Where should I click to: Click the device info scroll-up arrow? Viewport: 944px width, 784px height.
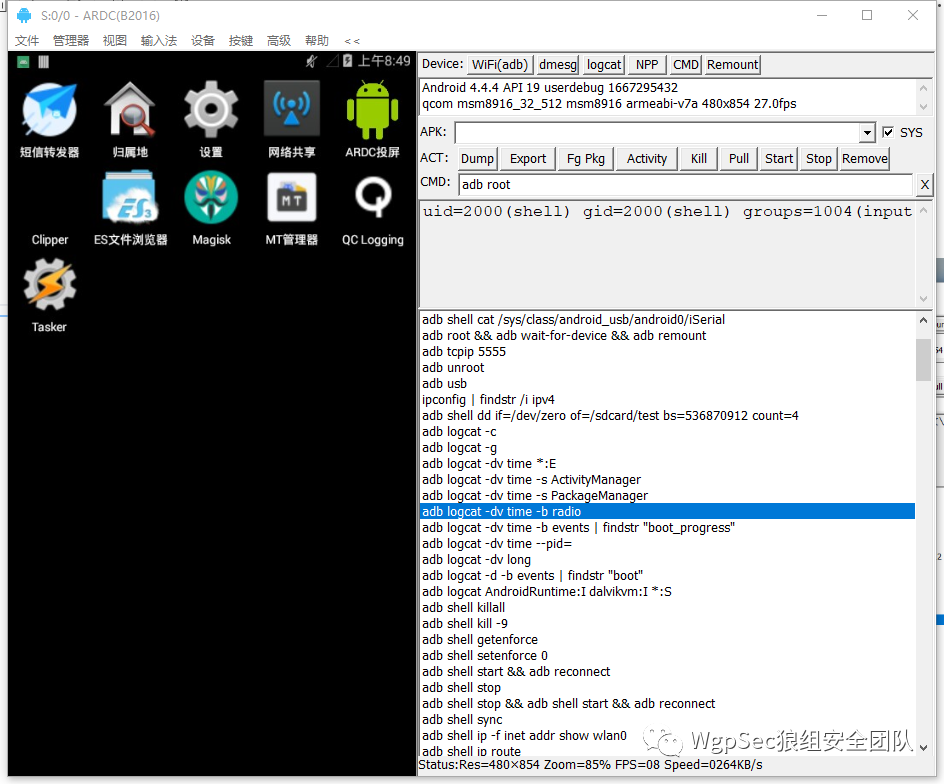tap(923, 88)
